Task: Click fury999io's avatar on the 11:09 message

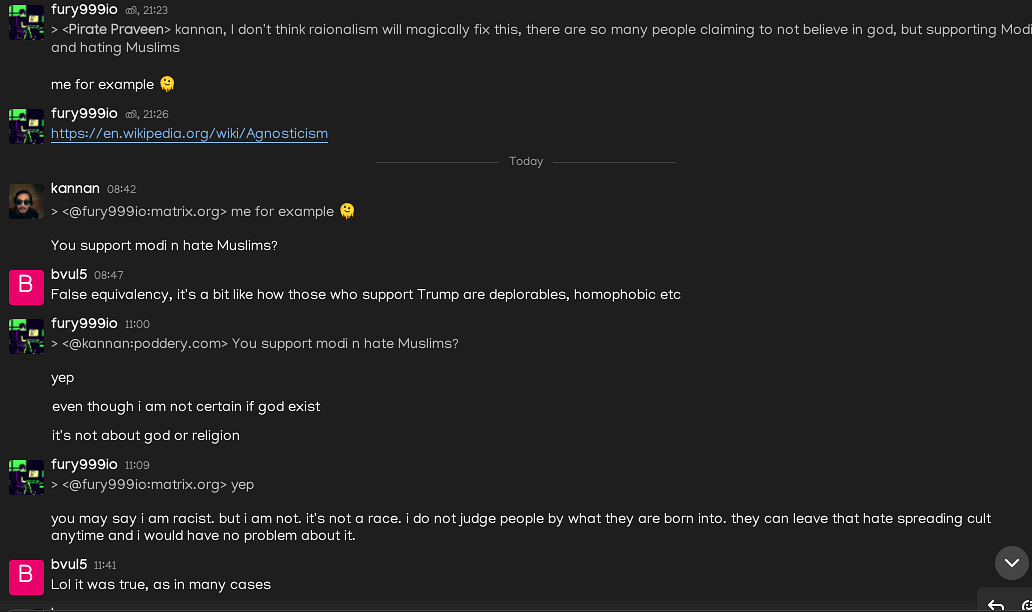Action: (26, 477)
